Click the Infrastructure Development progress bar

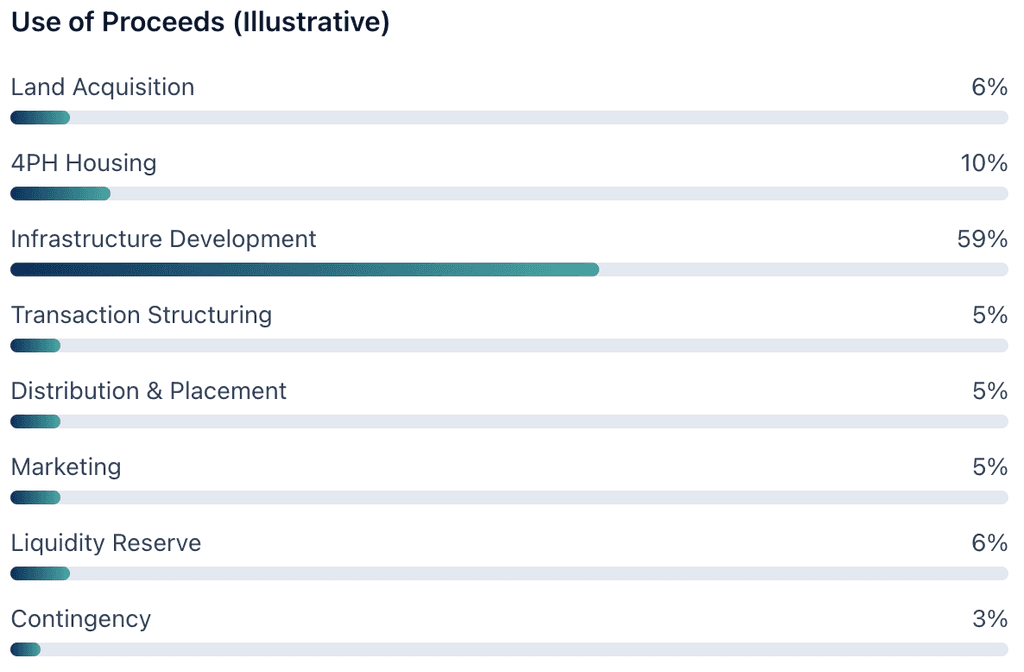(509, 270)
